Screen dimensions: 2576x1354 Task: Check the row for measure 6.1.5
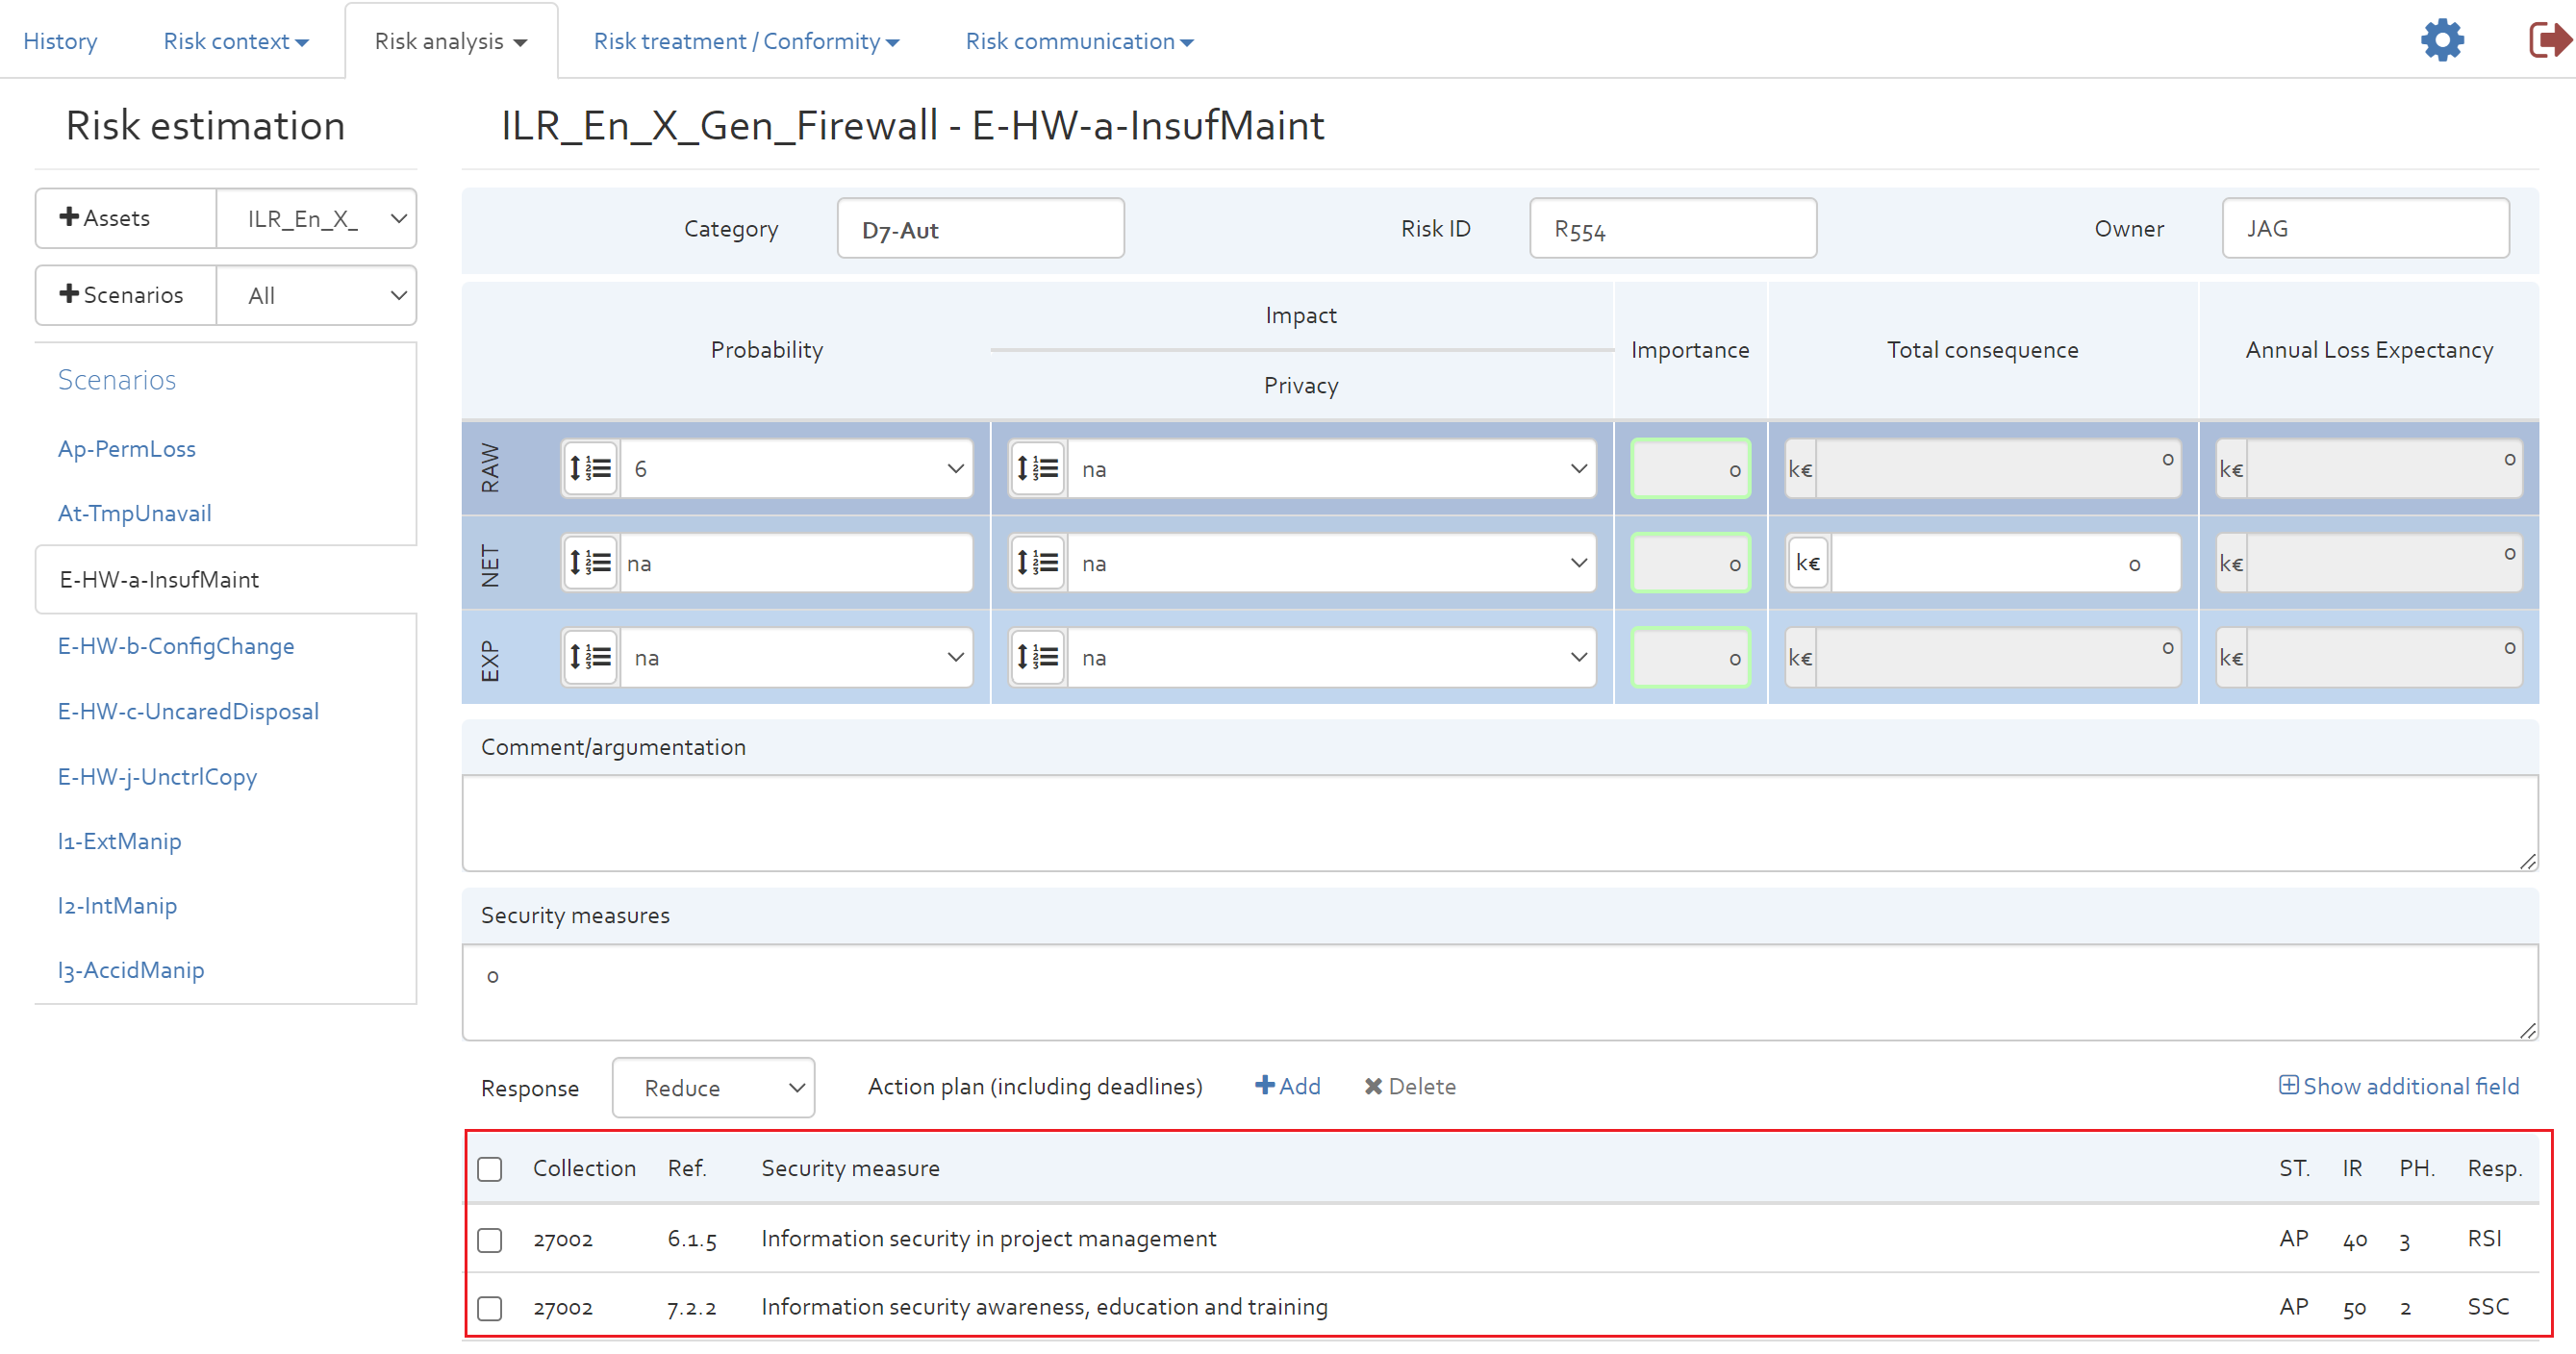[x=490, y=1240]
